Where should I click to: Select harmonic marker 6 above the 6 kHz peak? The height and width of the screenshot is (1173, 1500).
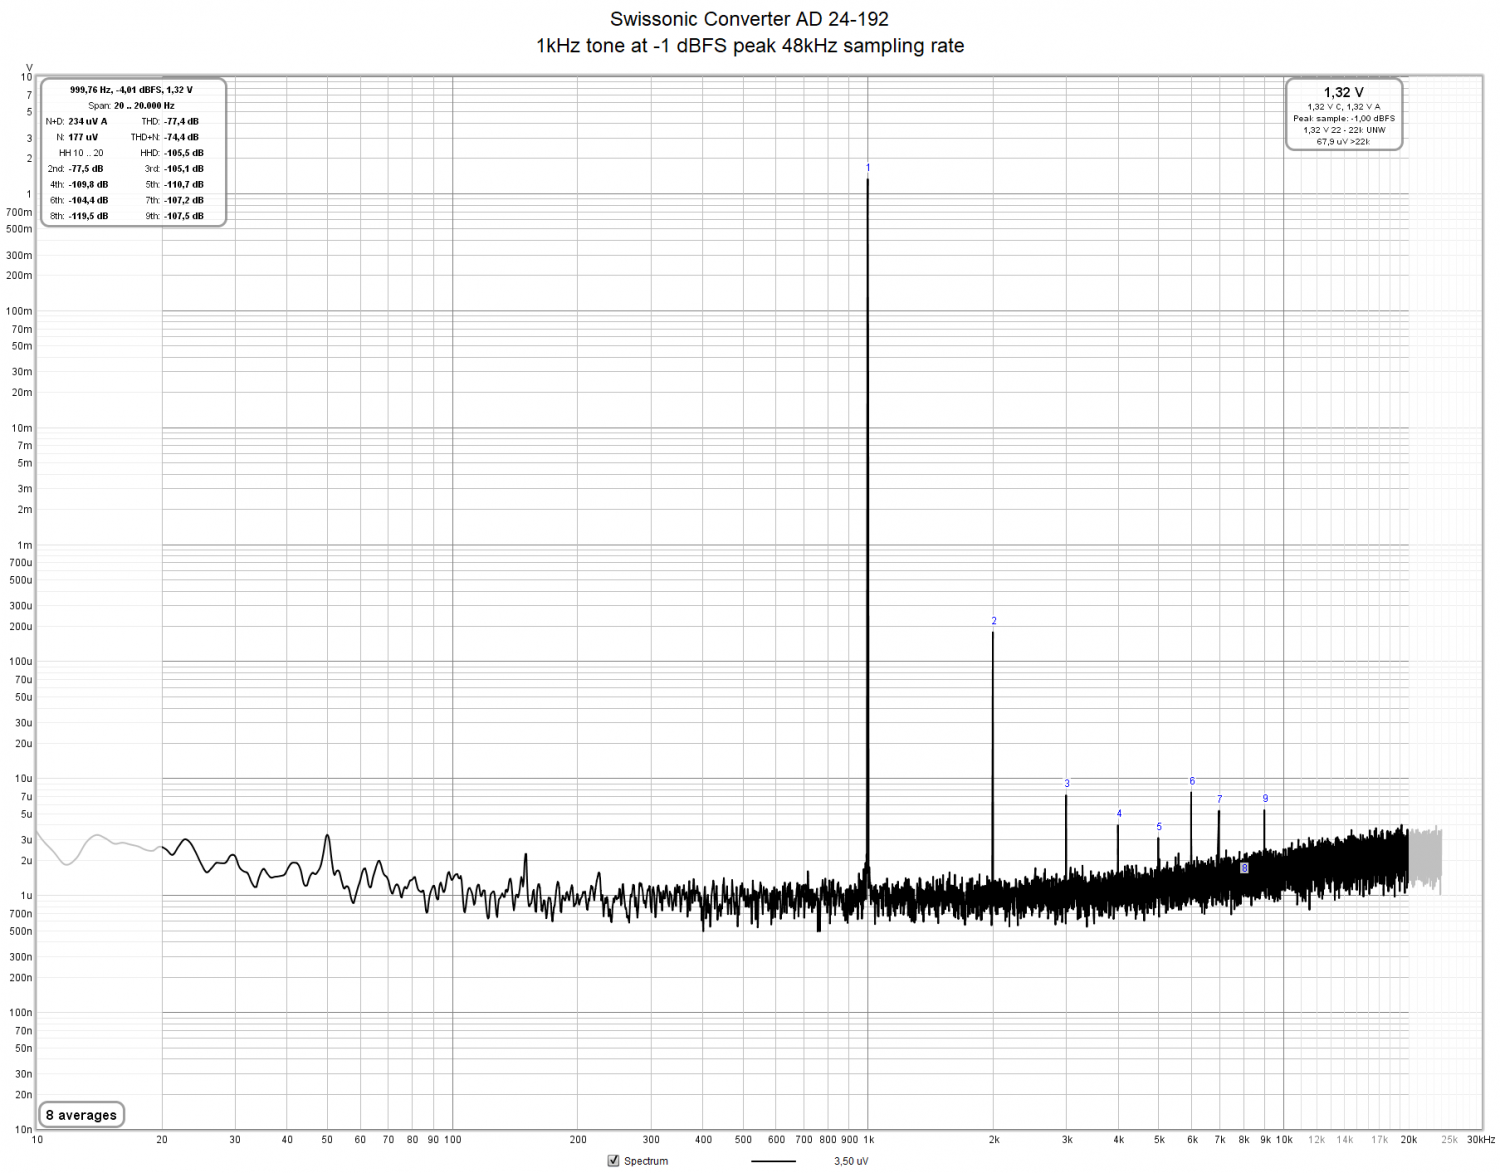(x=1192, y=781)
